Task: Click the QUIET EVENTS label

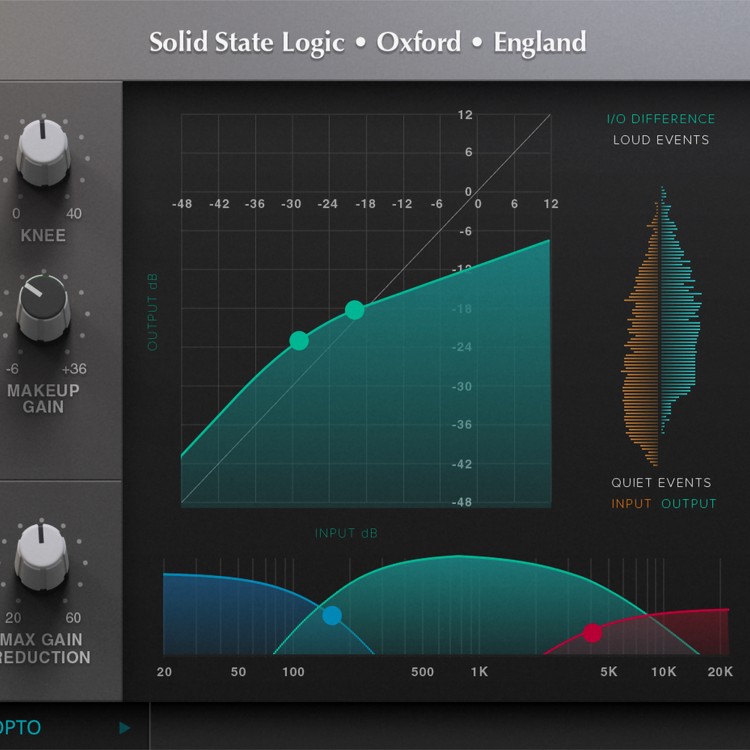Action: point(661,482)
